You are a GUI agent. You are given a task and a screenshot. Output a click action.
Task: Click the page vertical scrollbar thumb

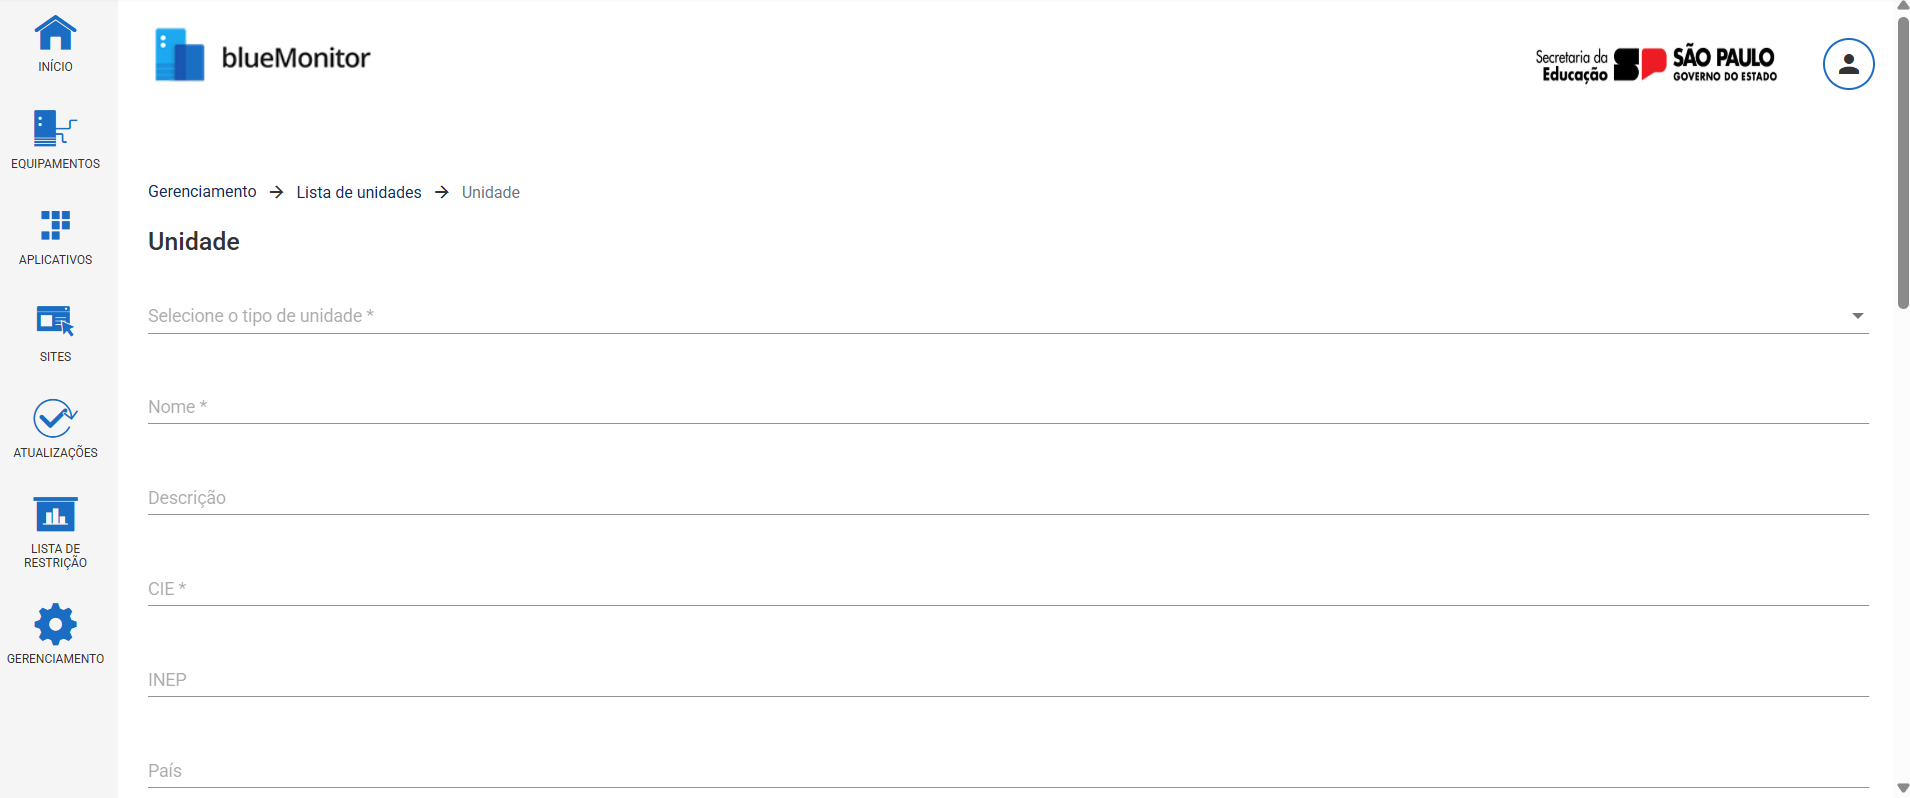tap(1903, 160)
